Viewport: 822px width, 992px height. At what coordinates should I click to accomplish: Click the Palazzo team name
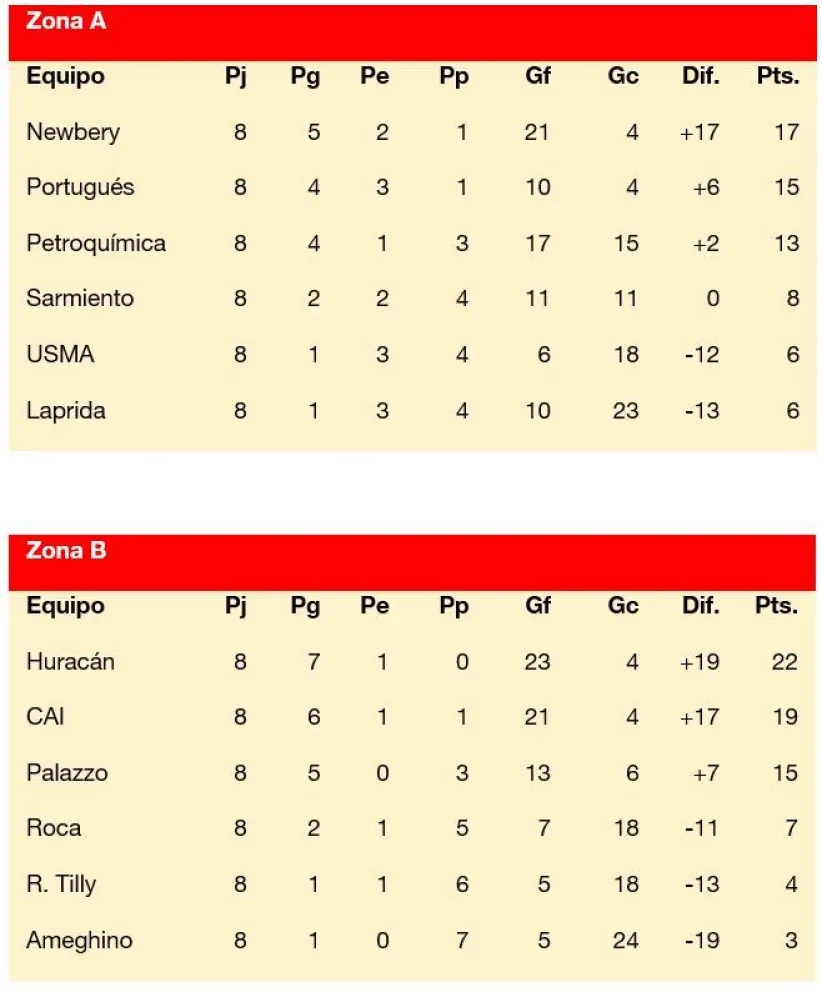[67, 772]
